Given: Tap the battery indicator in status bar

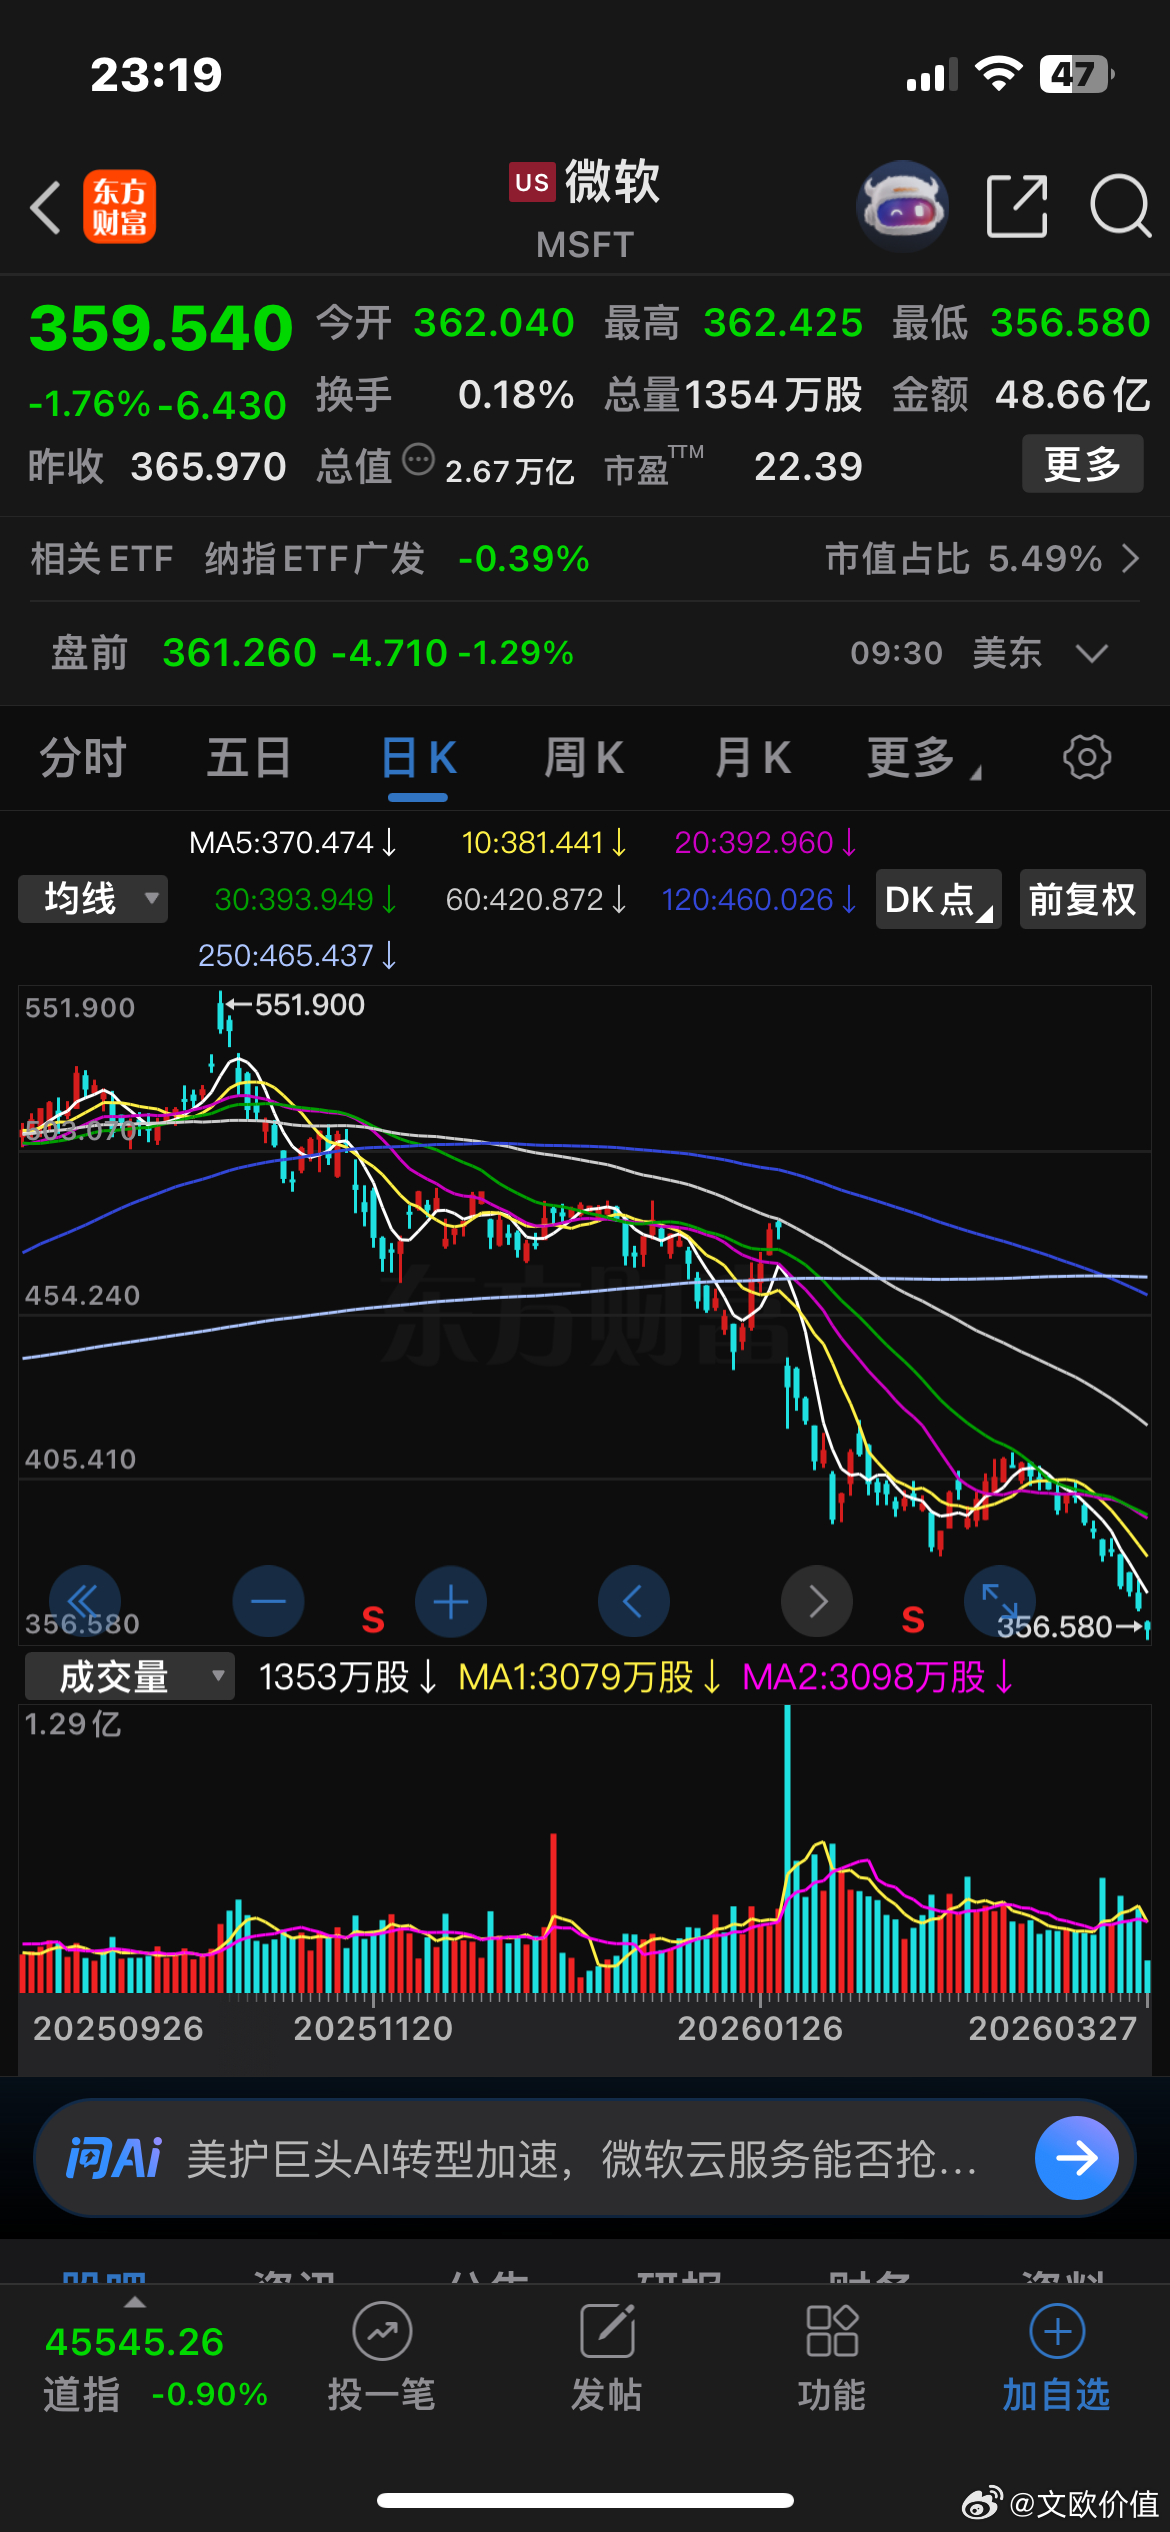Looking at the screenshot, I should (1078, 74).
